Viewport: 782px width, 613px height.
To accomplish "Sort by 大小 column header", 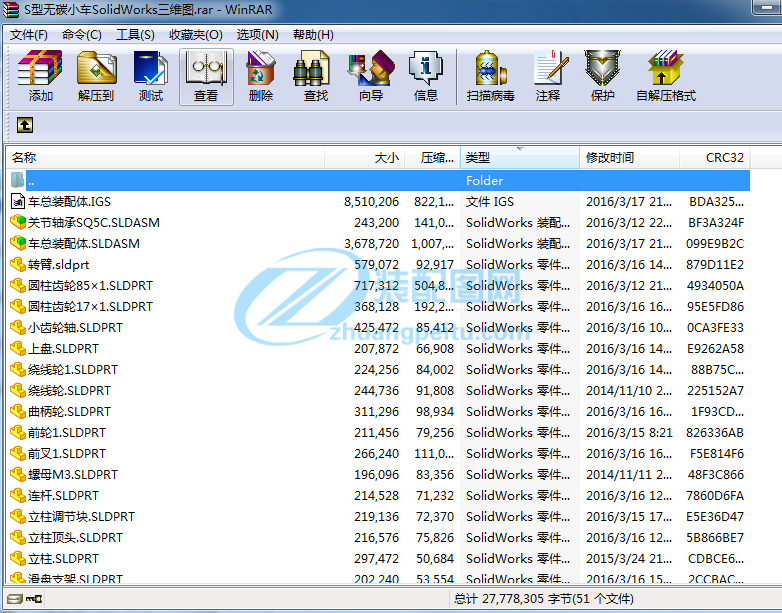I will pos(365,158).
